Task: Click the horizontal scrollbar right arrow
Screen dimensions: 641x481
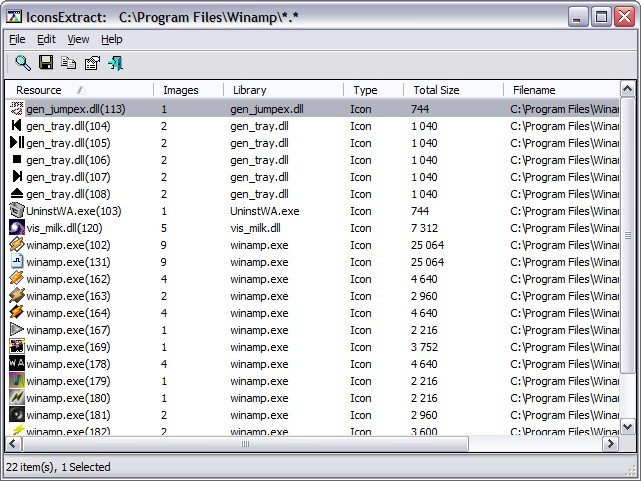Action: click(611, 443)
